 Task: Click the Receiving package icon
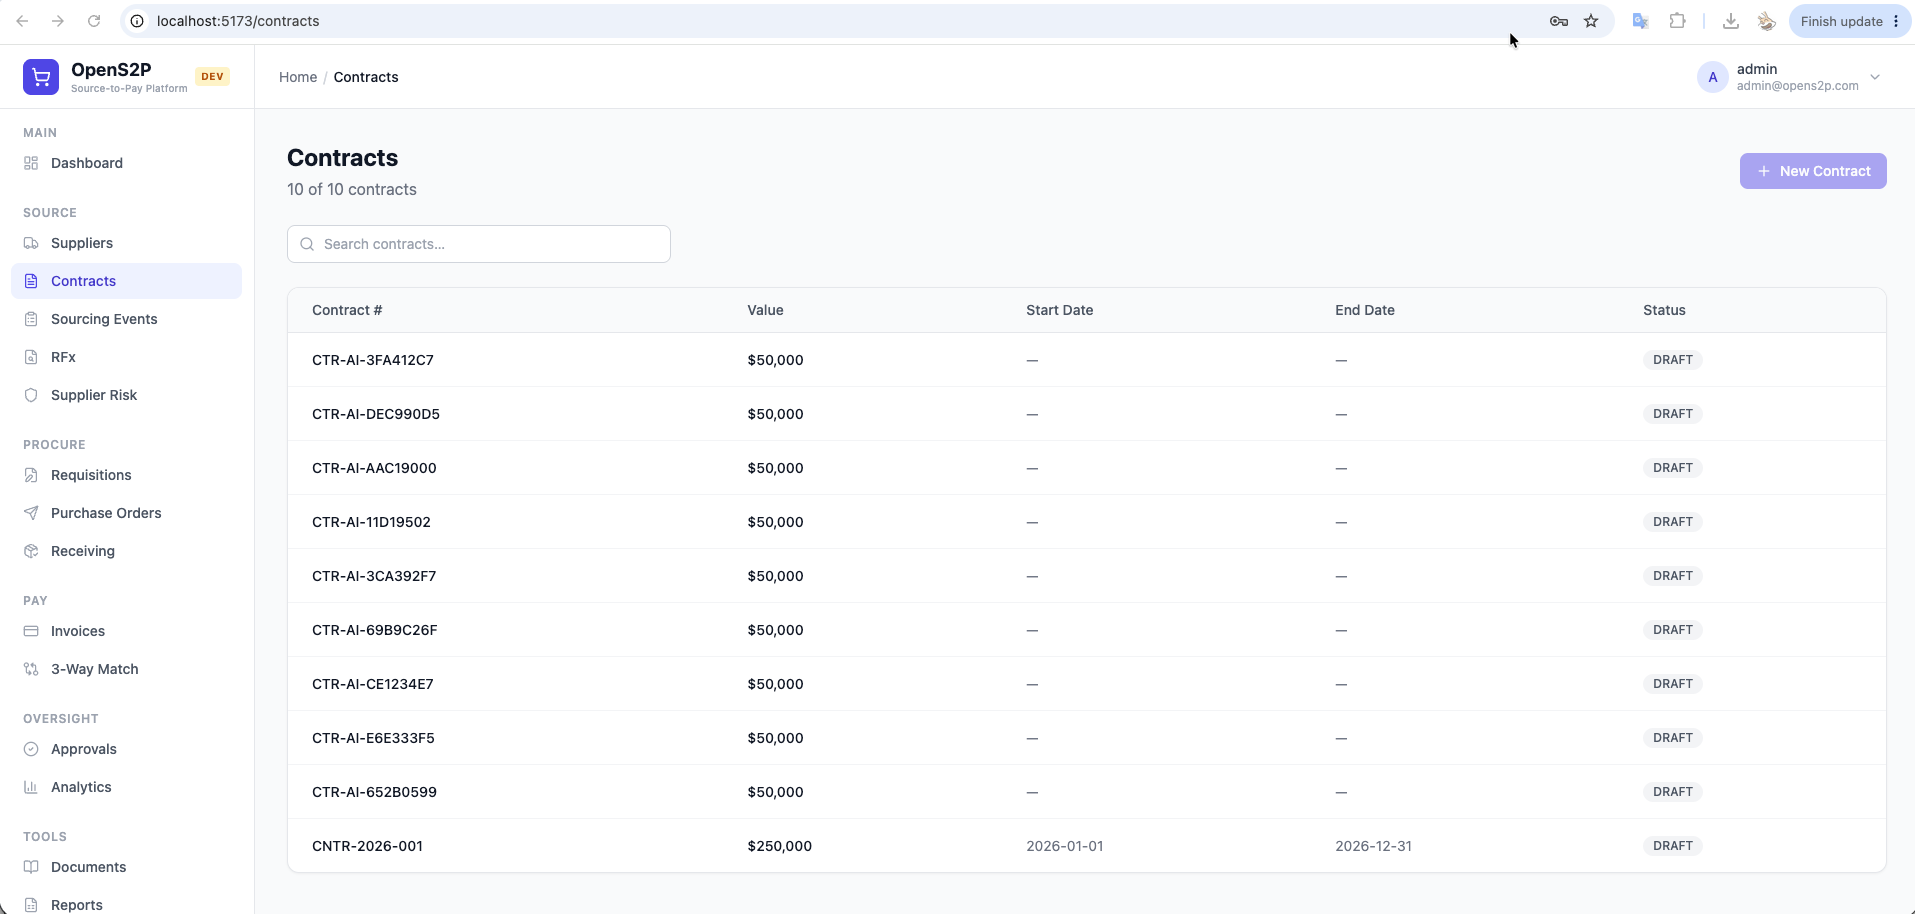pos(31,551)
